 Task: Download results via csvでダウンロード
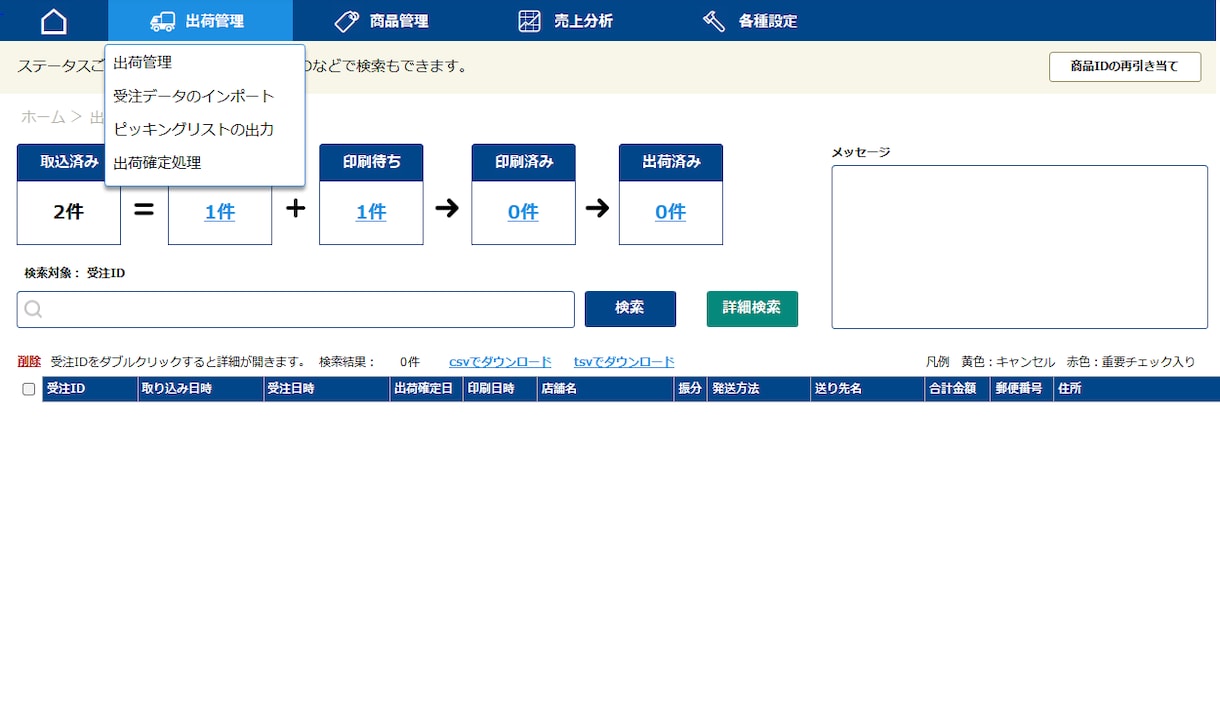click(x=500, y=362)
